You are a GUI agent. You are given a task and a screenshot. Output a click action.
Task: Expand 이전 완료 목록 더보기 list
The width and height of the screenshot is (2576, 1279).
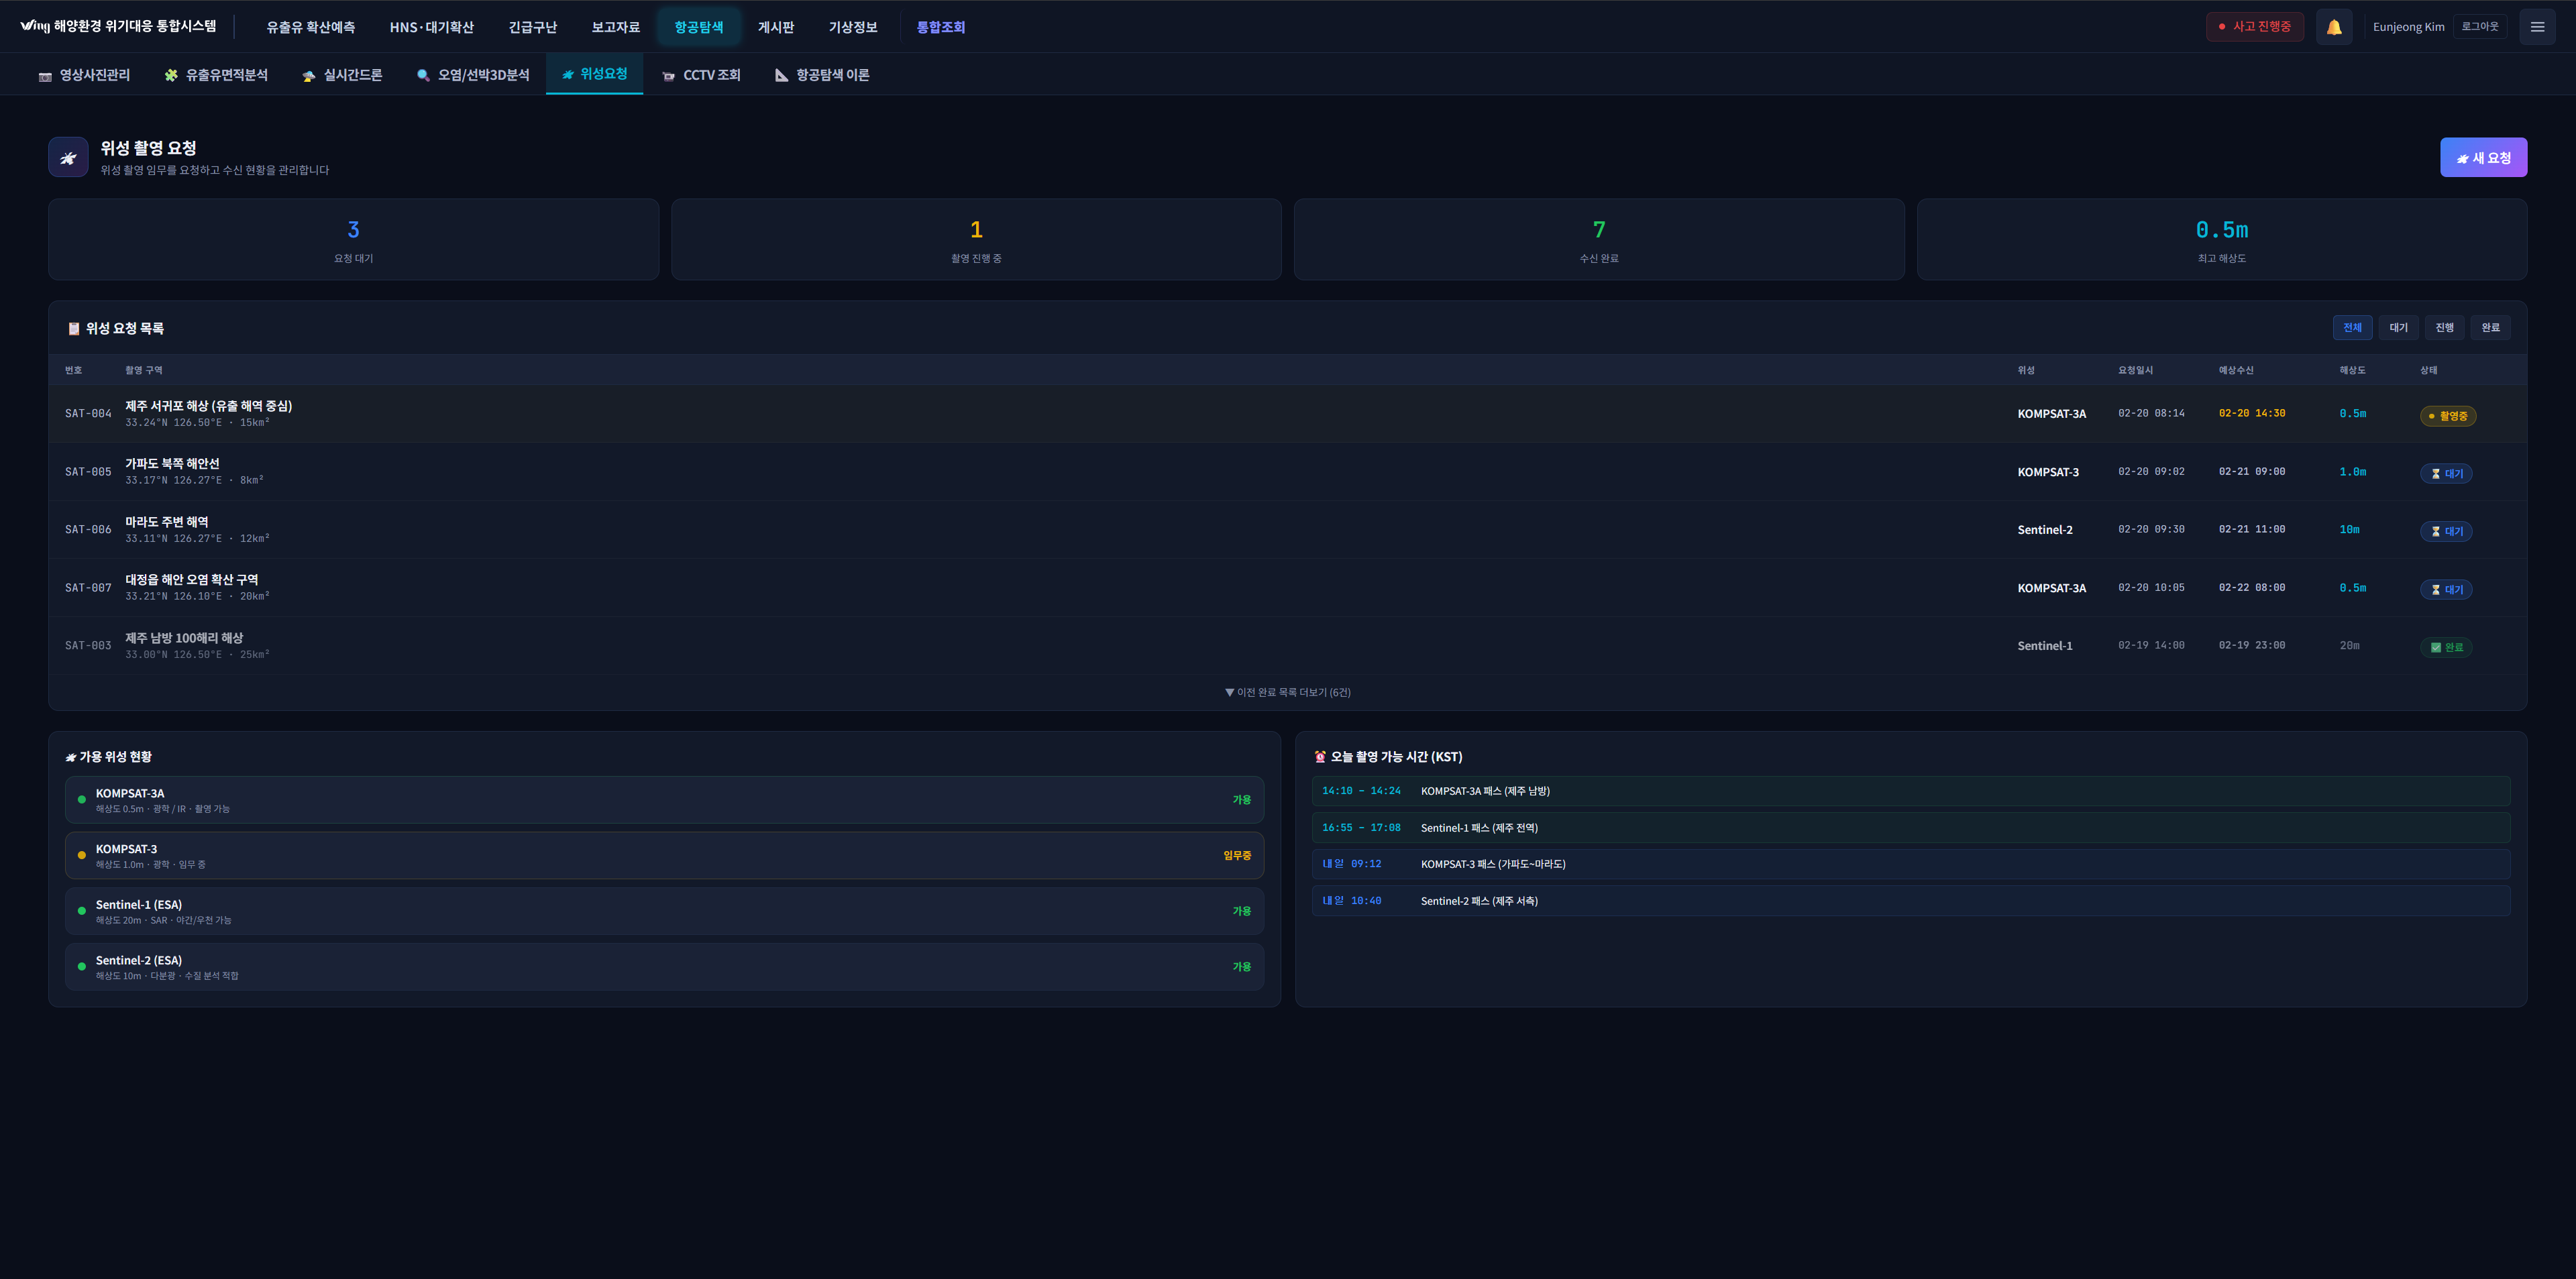(x=1287, y=692)
